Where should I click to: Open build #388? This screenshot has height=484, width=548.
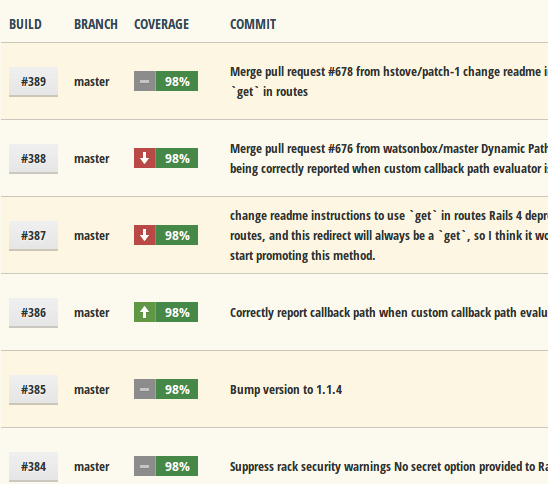(x=34, y=159)
